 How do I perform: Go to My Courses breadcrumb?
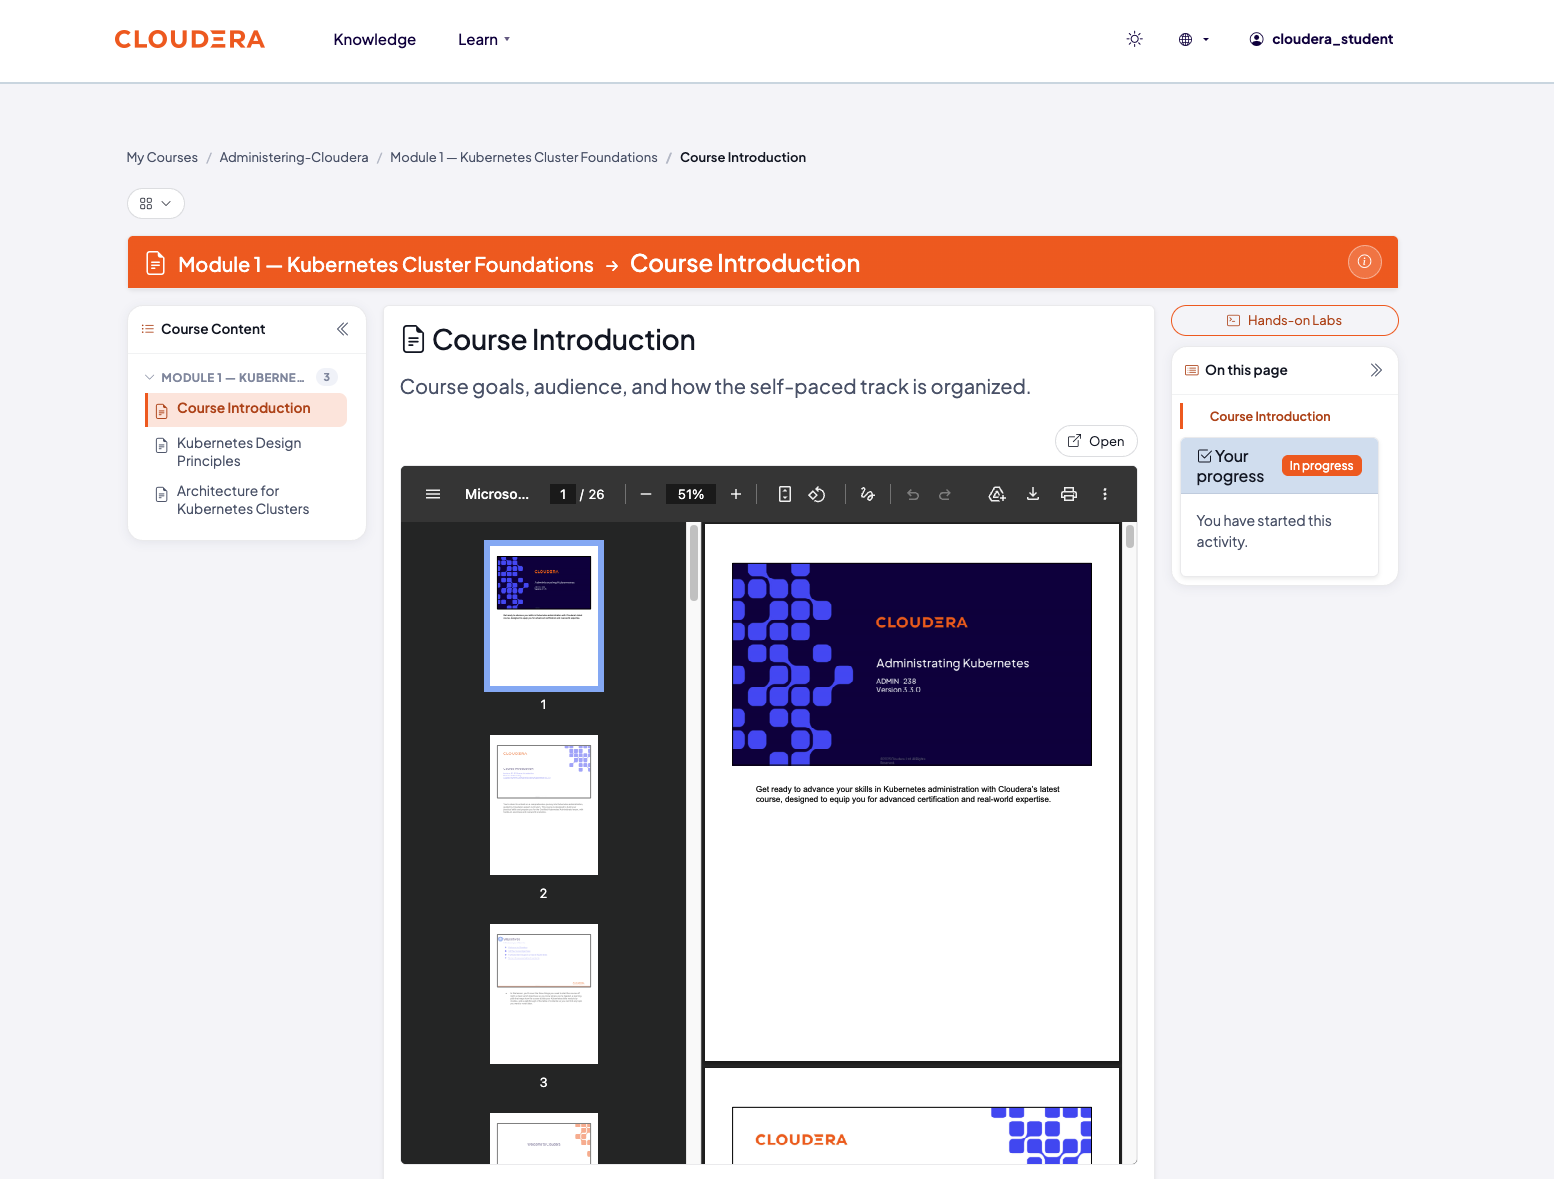pyautogui.click(x=162, y=157)
